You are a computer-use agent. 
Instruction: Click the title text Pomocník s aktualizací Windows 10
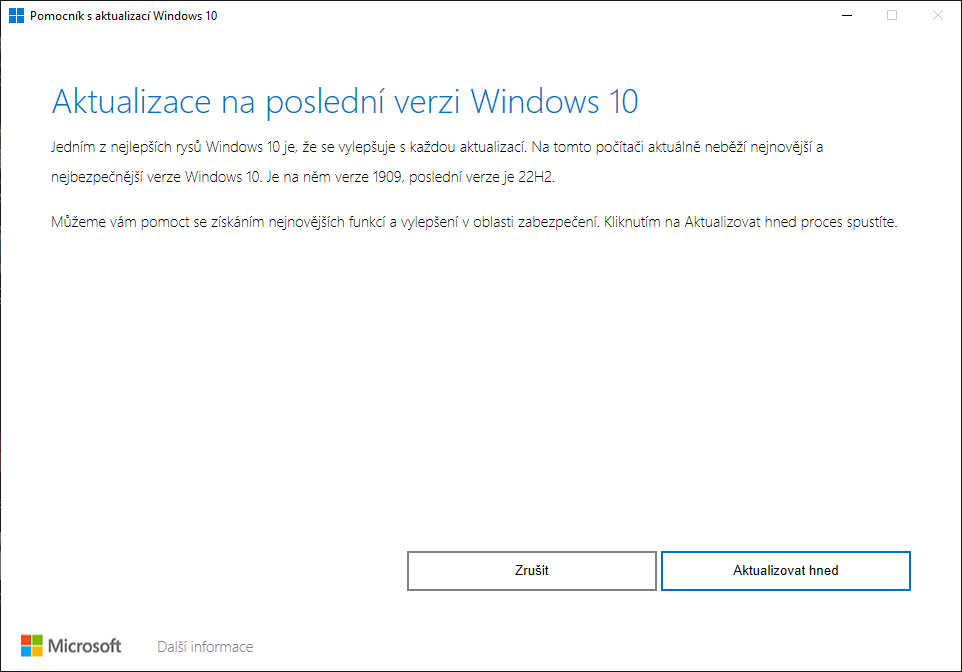(124, 16)
